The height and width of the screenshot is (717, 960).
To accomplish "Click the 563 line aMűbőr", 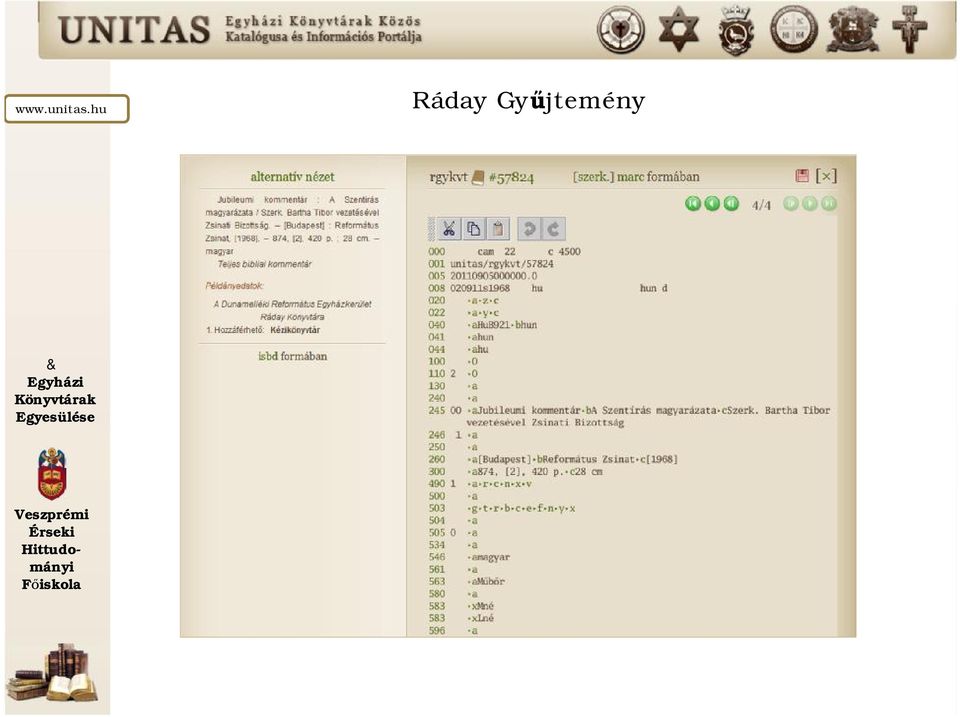I will [467, 582].
